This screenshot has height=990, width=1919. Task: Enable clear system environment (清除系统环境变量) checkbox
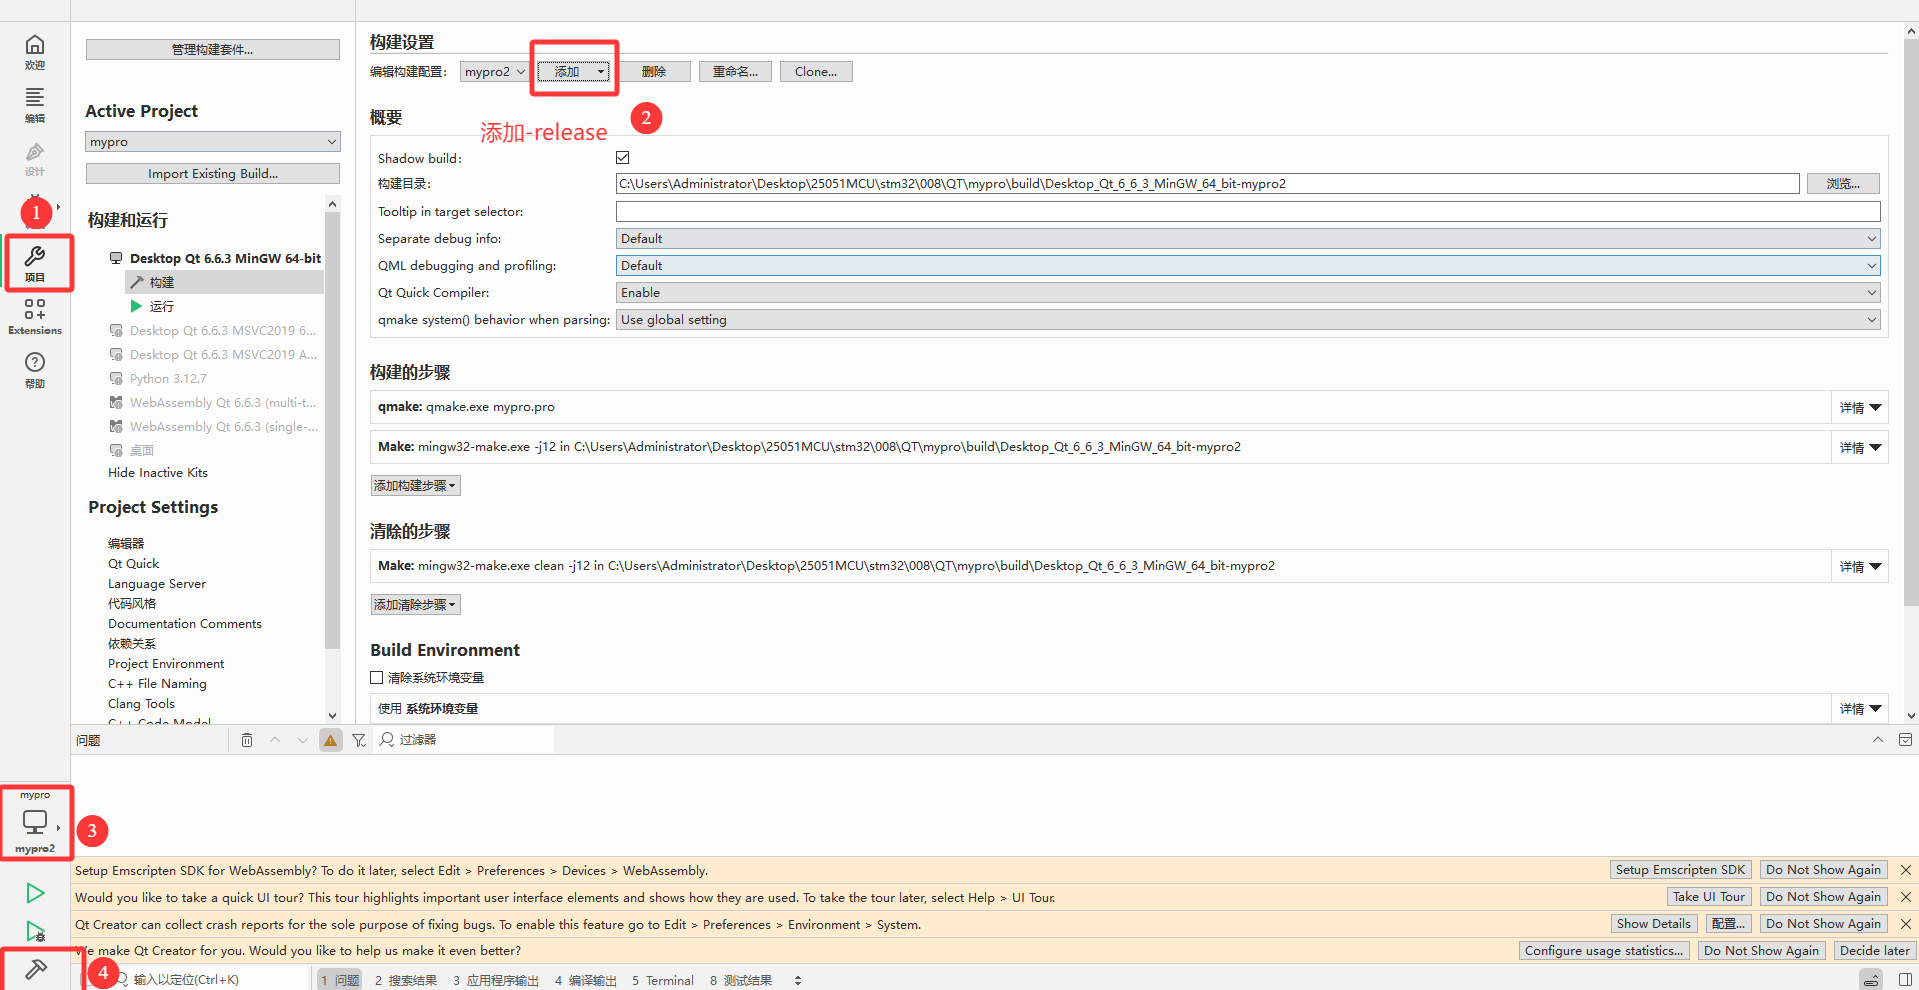377,678
